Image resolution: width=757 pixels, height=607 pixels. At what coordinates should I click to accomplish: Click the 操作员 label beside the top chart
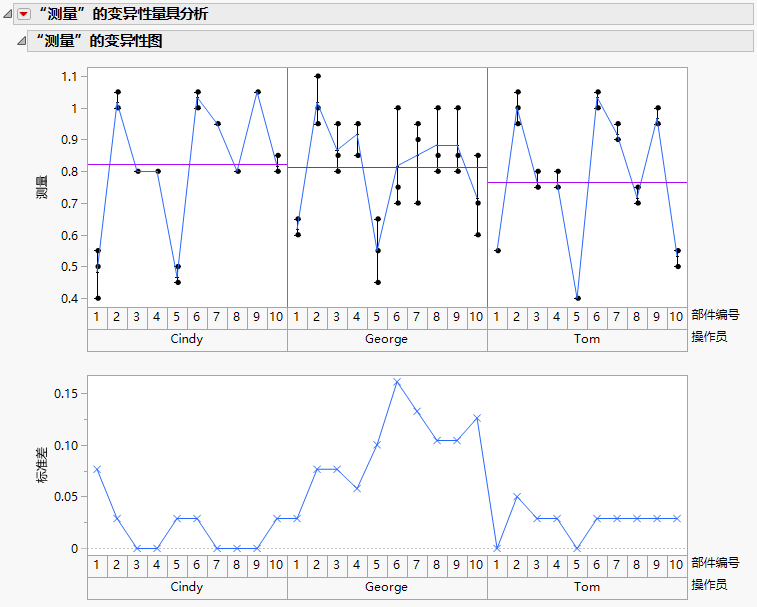coord(709,337)
